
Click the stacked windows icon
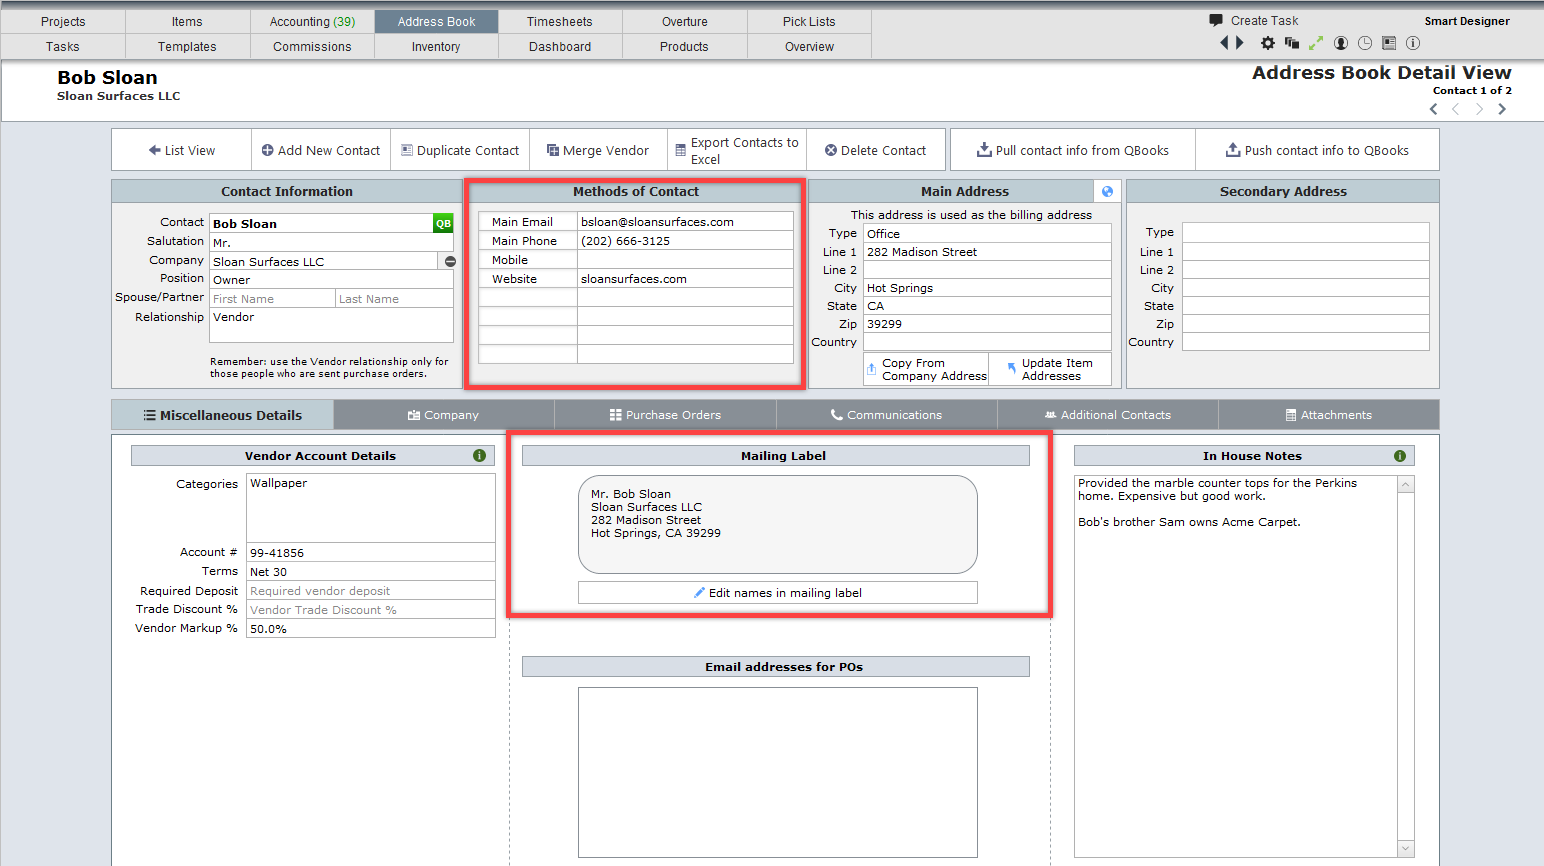click(x=1292, y=43)
